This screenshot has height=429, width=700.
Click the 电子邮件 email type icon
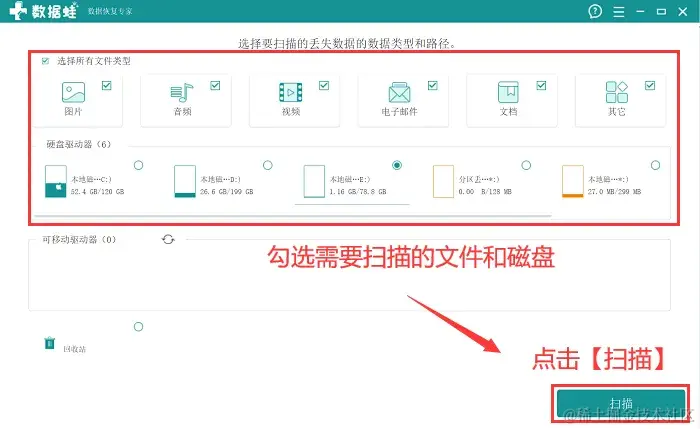coord(399,92)
